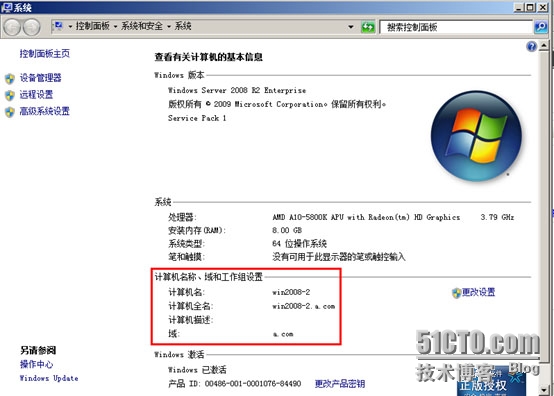Image resolution: width=554 pixels, height=396 pixels.
Task: Click the 3.79 GHz processor speed
Action: pos(497,217)
